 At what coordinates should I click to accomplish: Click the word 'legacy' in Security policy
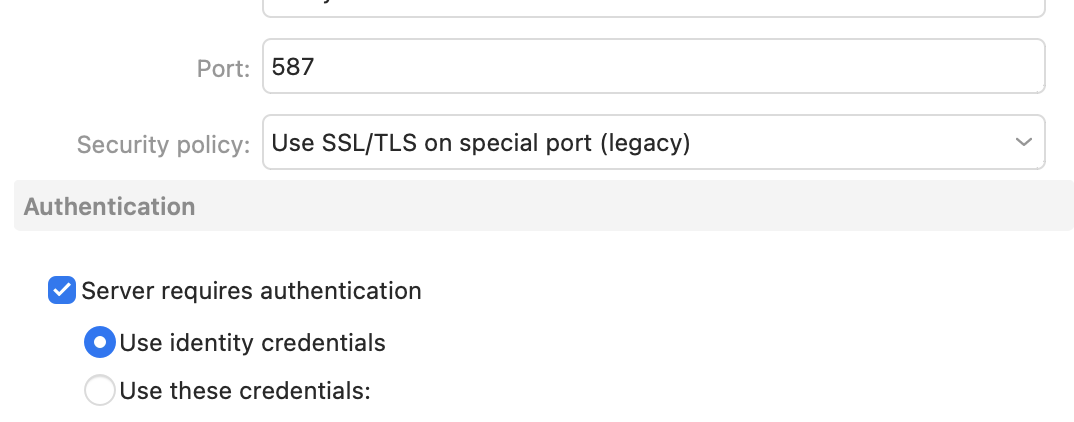click(644, 143)
